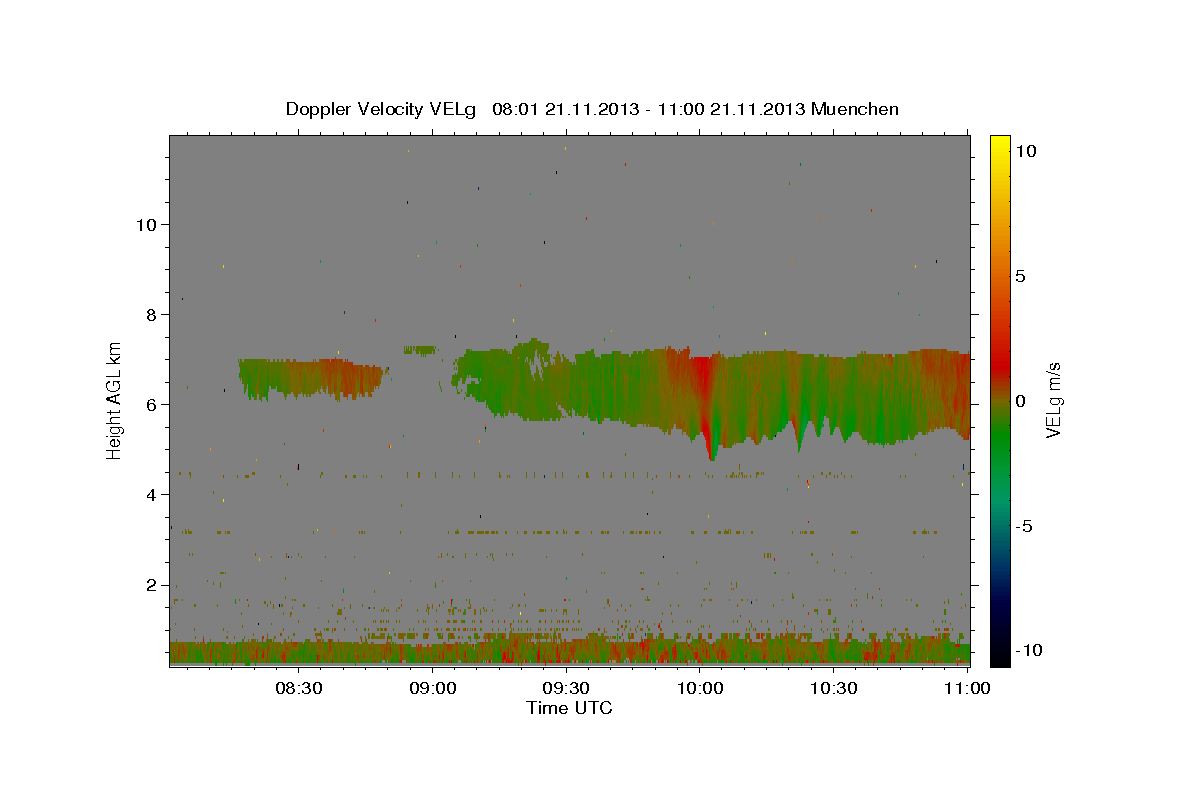Click the height tick label 8
This screenshot has width=1200, height=800.
tap(151, 314)
